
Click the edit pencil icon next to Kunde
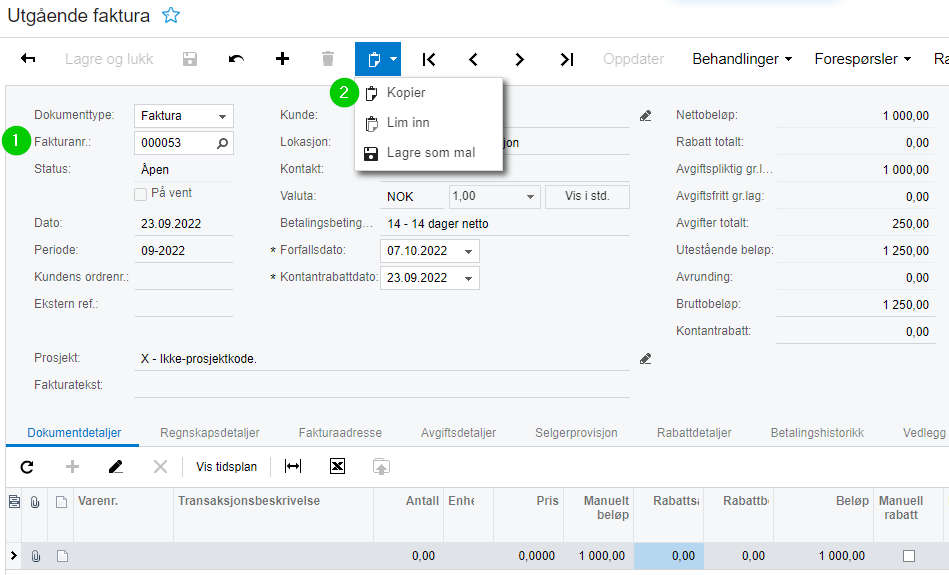coord(646,116)
